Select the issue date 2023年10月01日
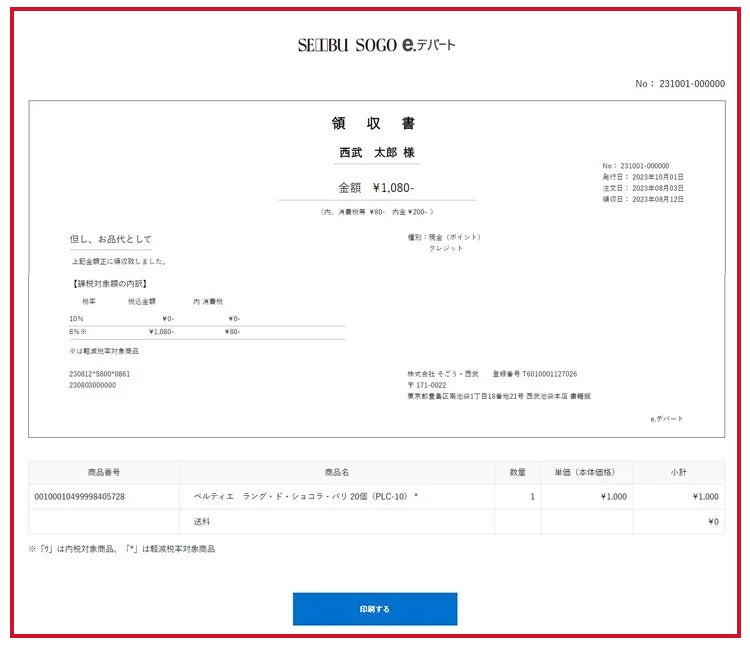The height and width of the screenshot is (645, 750). [x=658, y=177]
